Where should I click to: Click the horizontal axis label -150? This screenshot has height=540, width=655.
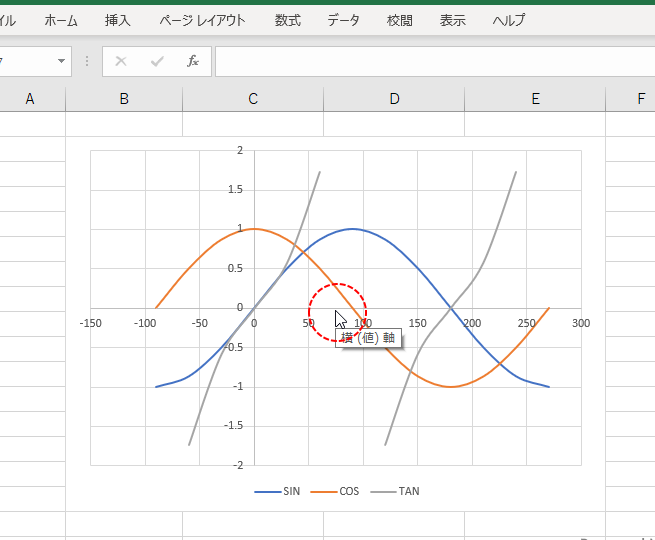coord(91,323)
